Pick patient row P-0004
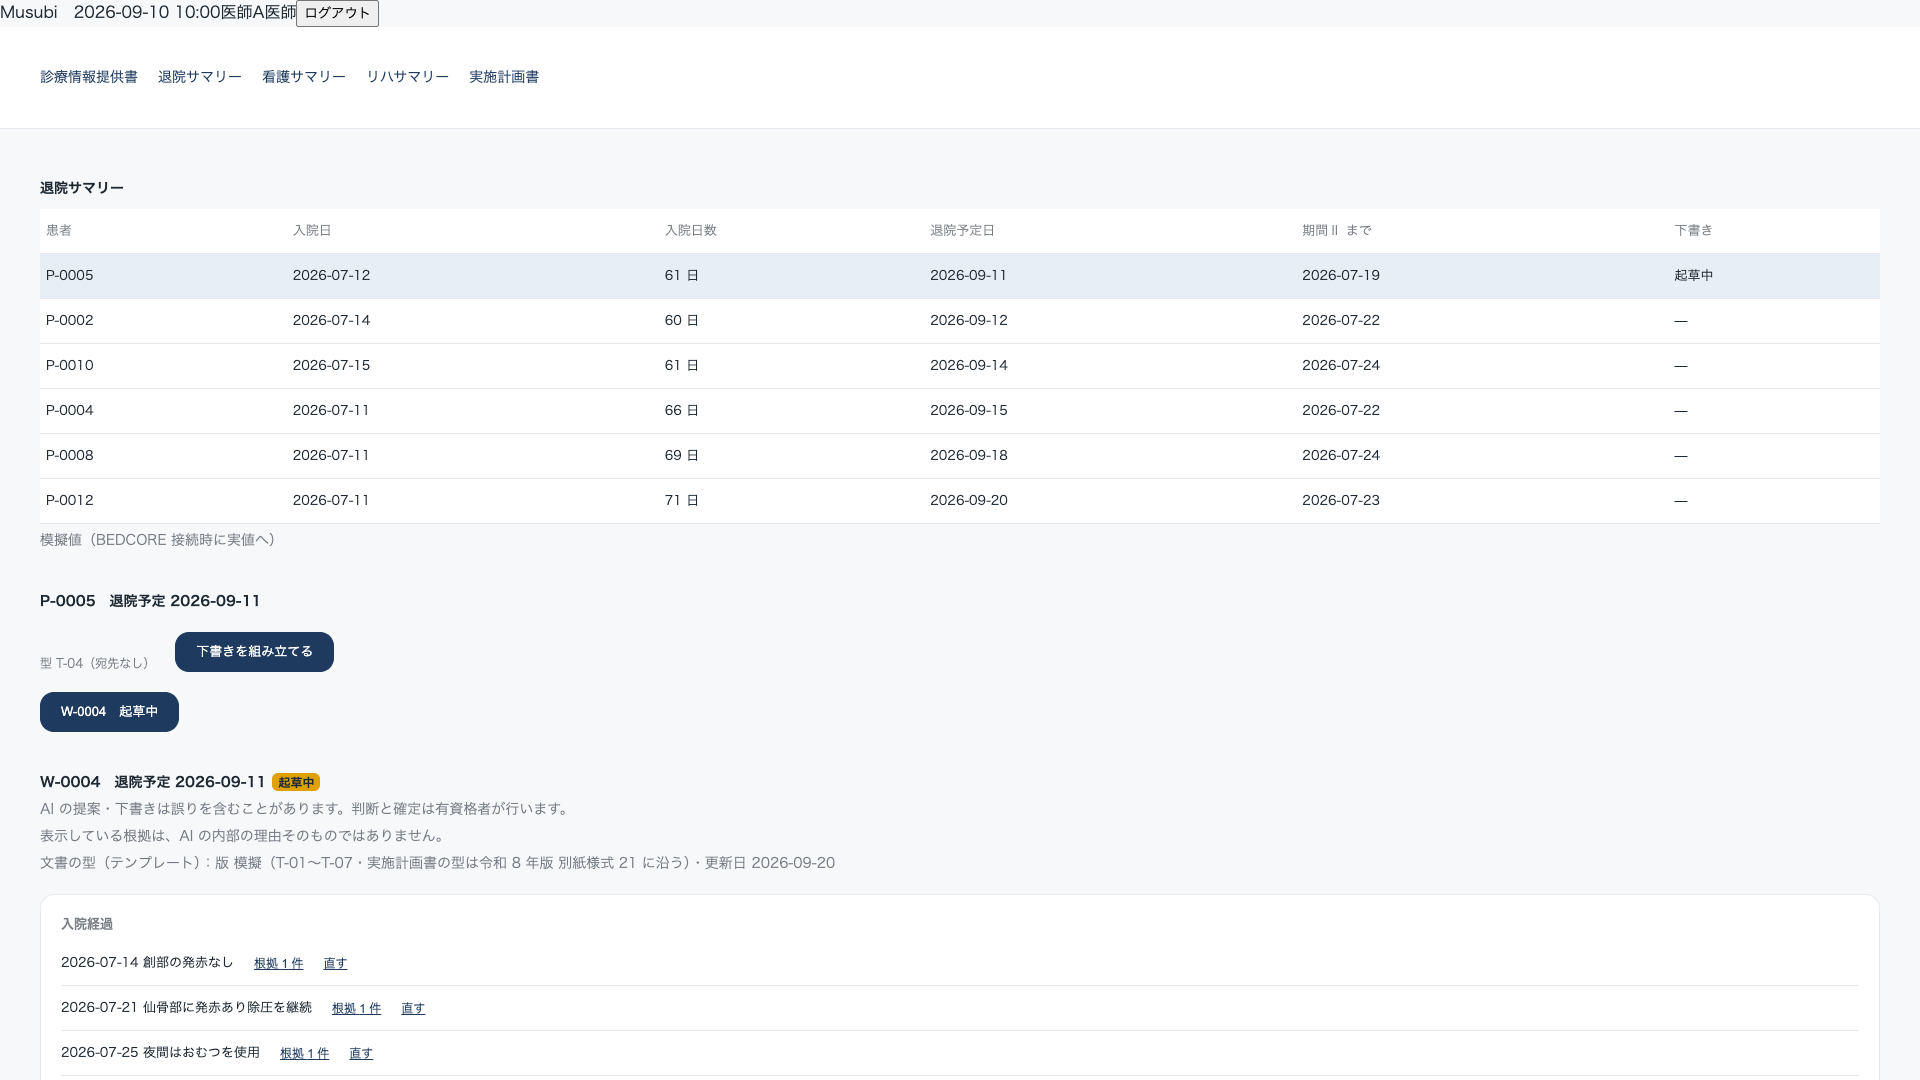The height and width of the screenshot is (1080, 1920). tap(960, 411)
